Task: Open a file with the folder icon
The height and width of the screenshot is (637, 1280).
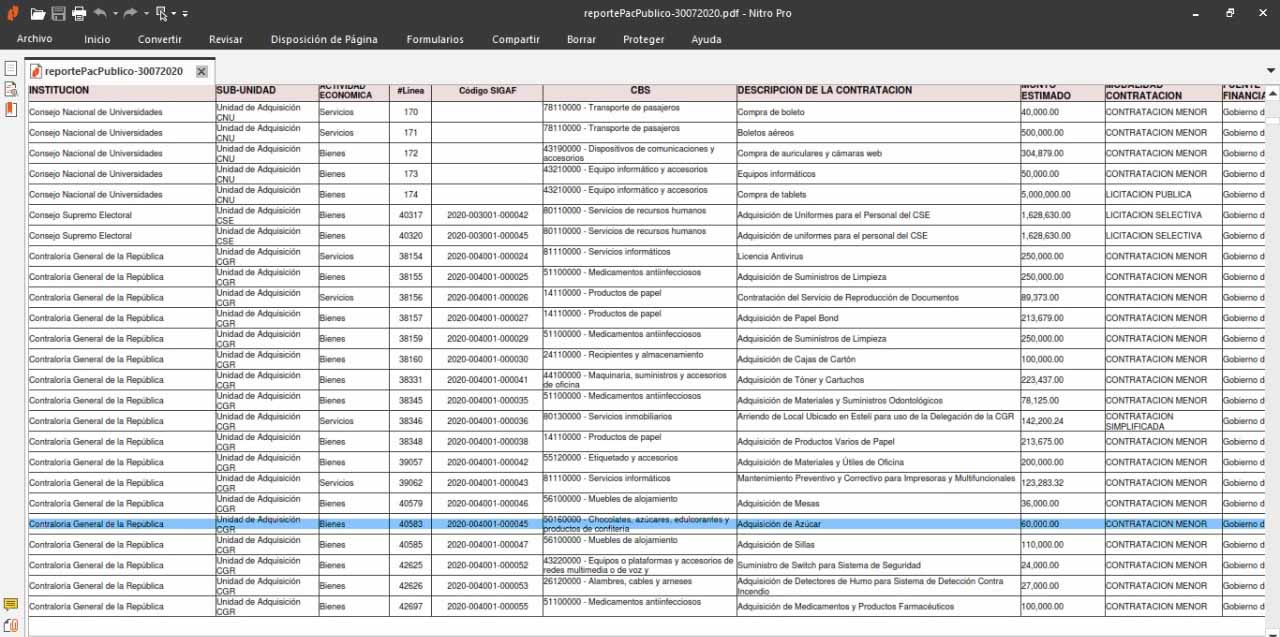Action: point(38,14)
